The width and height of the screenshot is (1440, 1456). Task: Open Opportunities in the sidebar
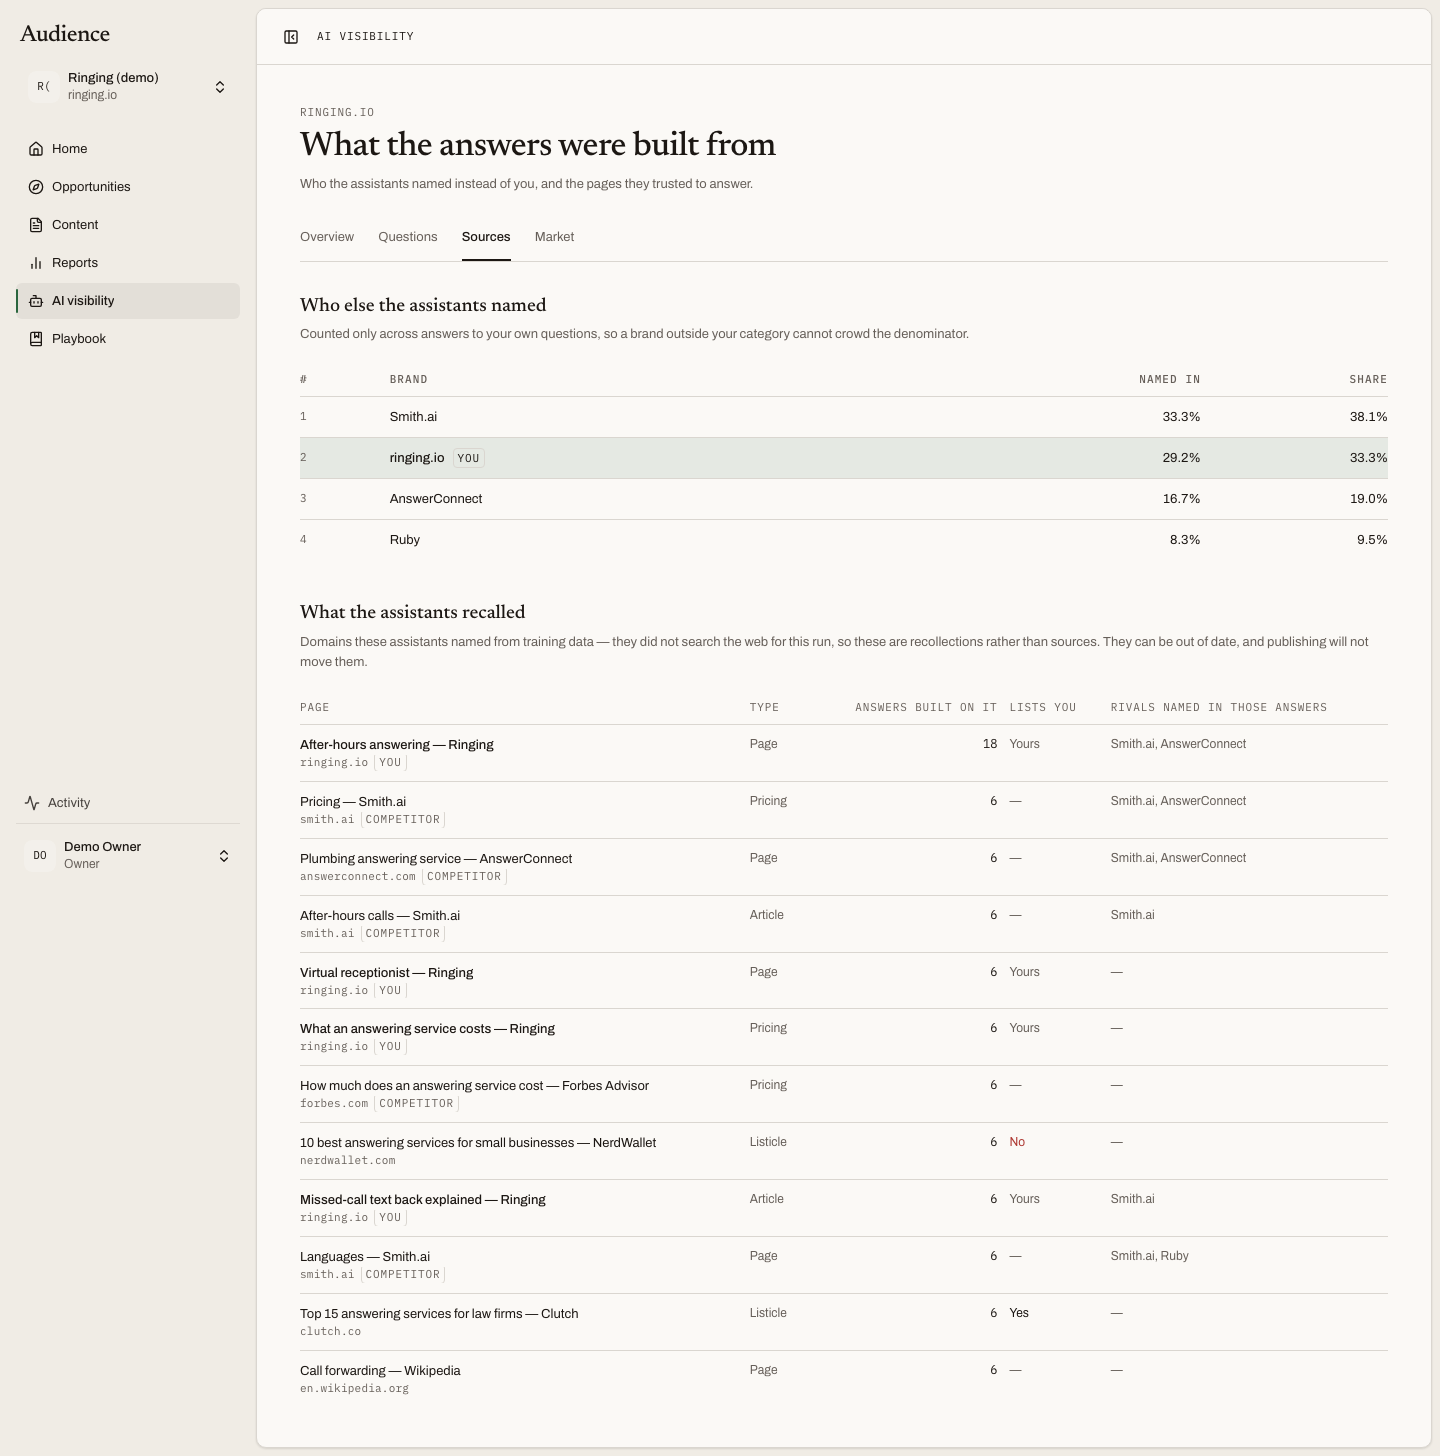click(x=128, y=187)
